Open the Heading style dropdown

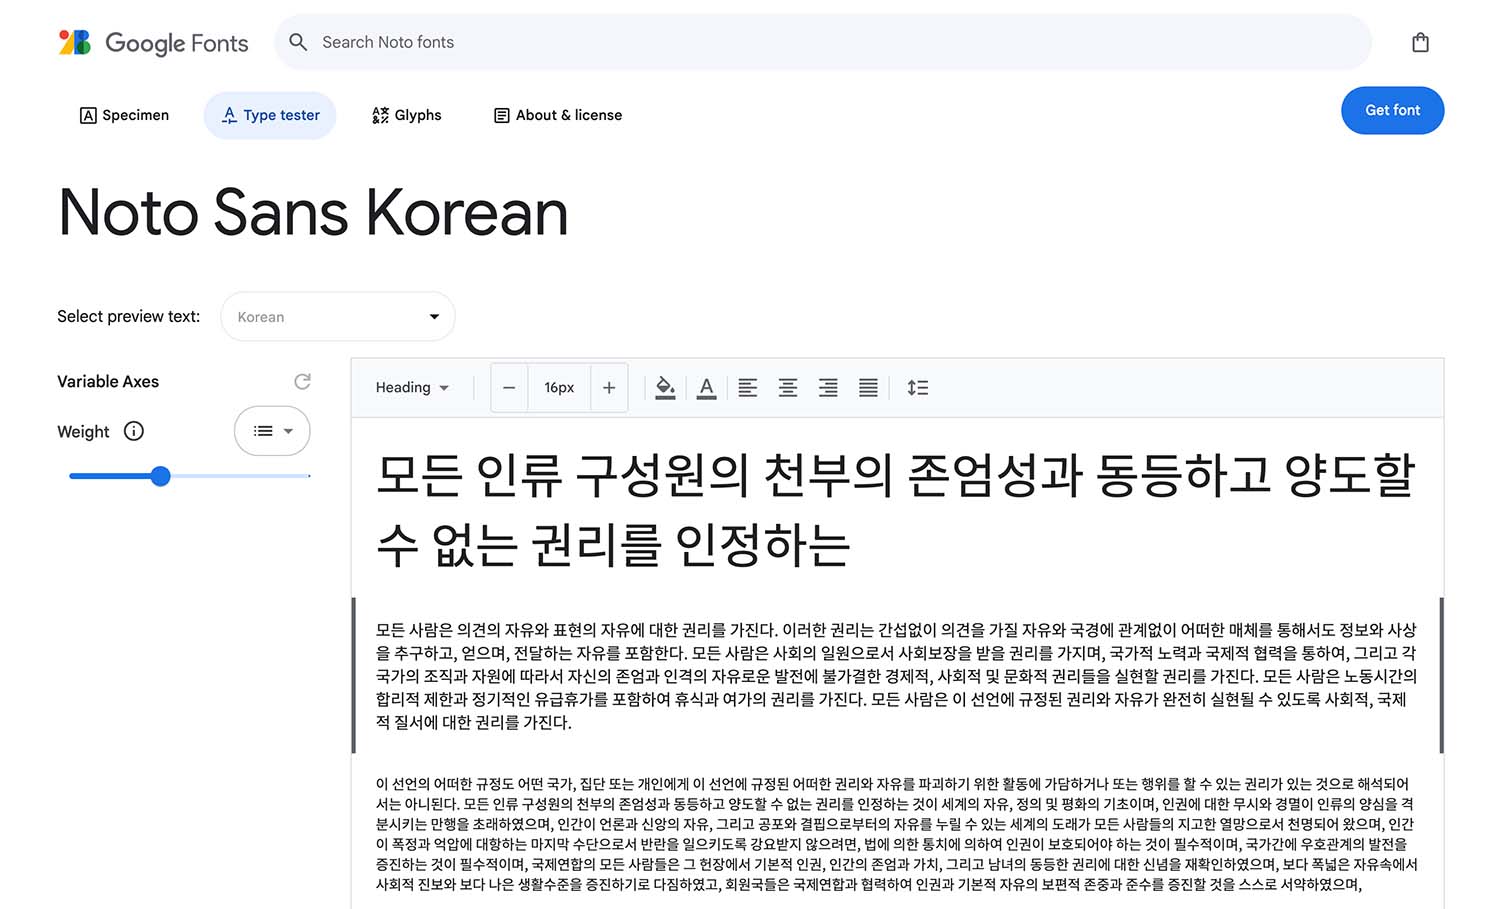(x=412, y=388)
